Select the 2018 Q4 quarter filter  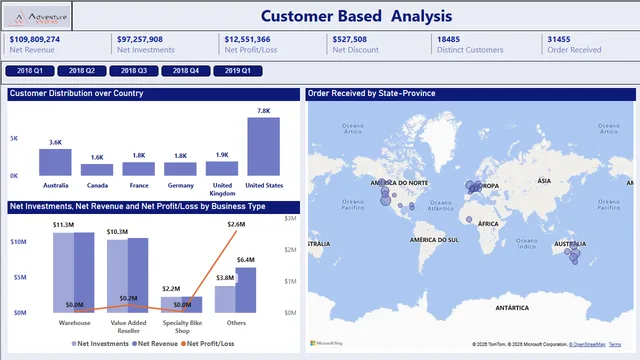pos(186,71)
